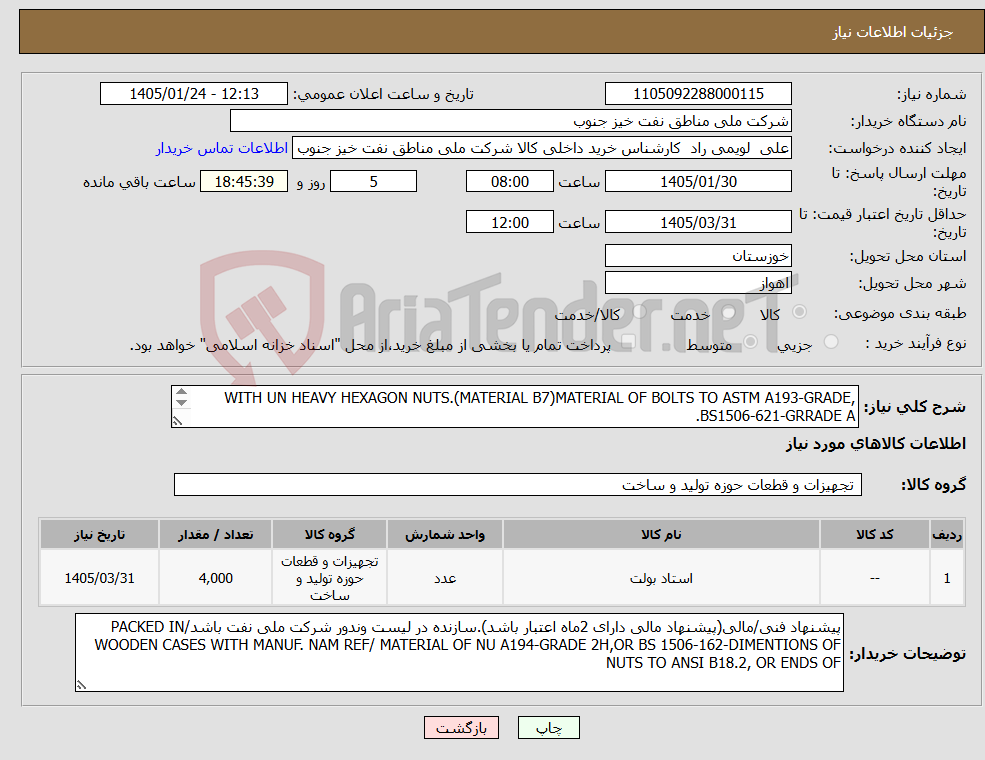
Task: Click the response deadline time 08:00
Action: tap(509, 182)
